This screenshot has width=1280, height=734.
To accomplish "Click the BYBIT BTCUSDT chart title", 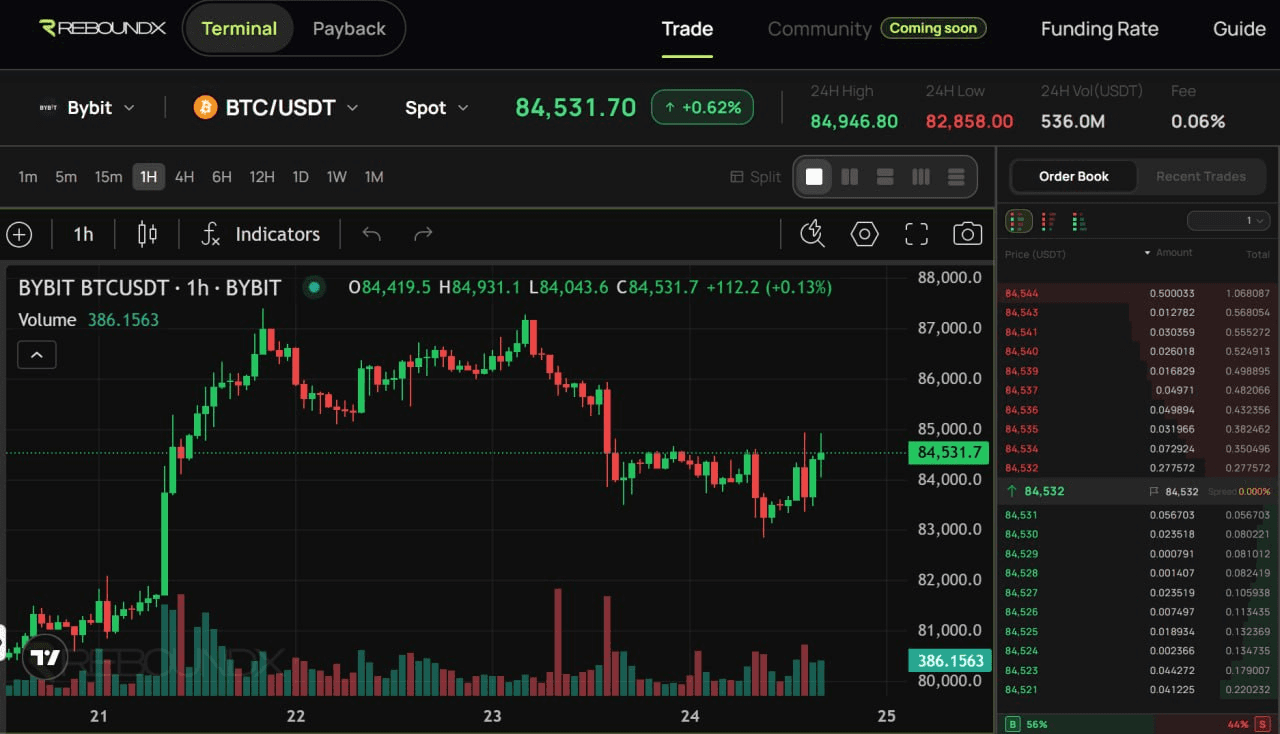I will (x=150, y=288).
